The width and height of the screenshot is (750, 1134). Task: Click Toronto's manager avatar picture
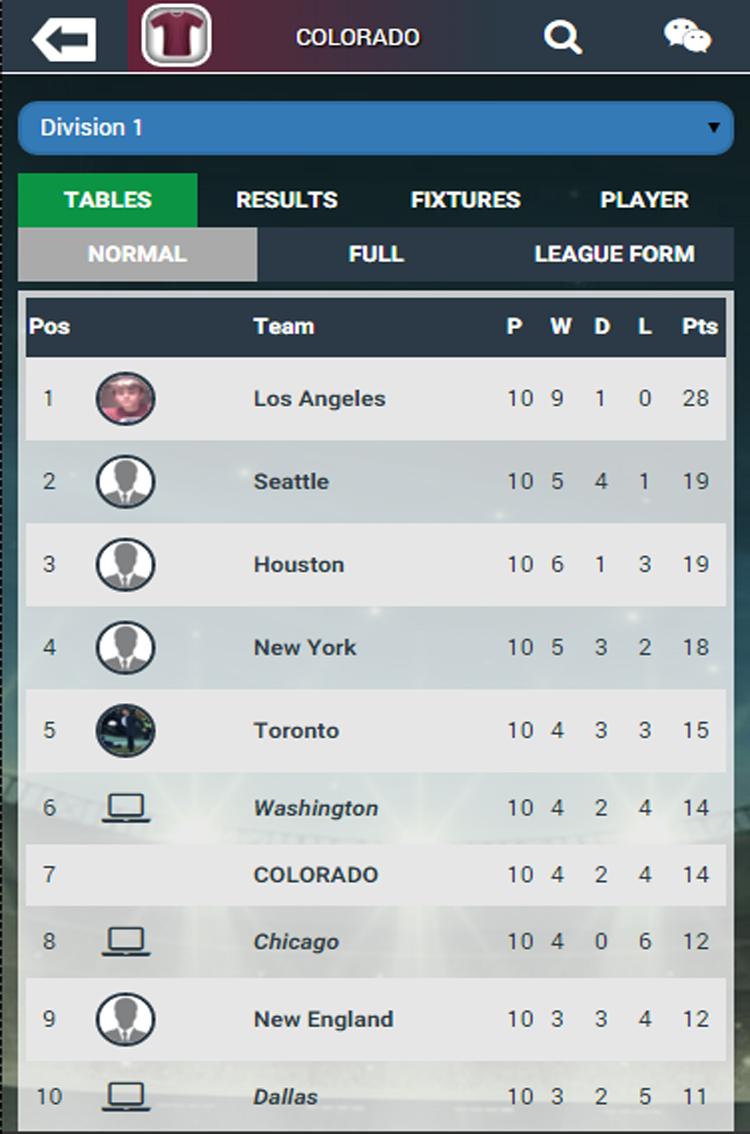click(x=125, y=730)
